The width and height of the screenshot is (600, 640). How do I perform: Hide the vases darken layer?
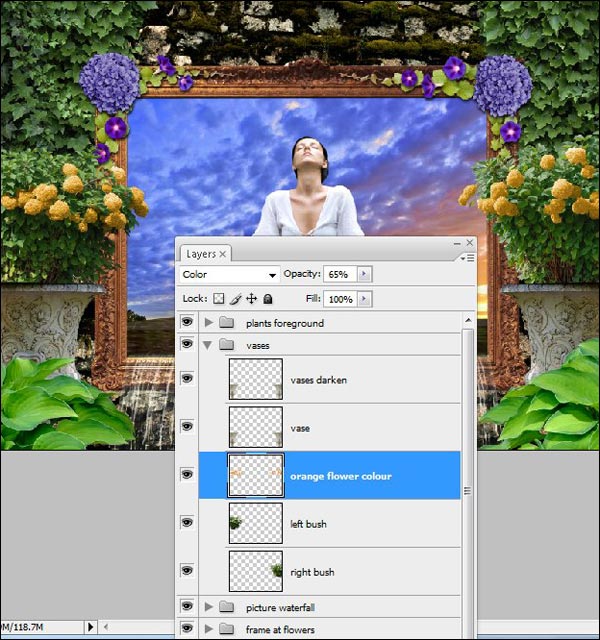[x=187, y=378]
